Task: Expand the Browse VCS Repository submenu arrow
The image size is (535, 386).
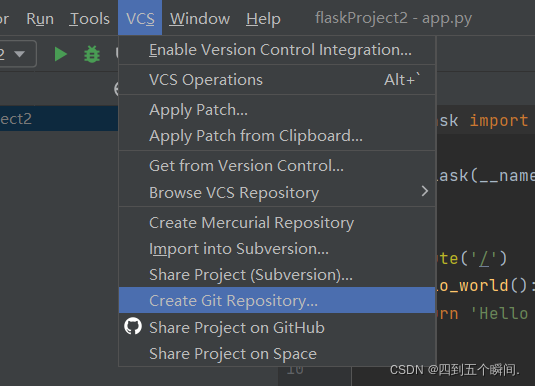Action: tap(424, 191)
